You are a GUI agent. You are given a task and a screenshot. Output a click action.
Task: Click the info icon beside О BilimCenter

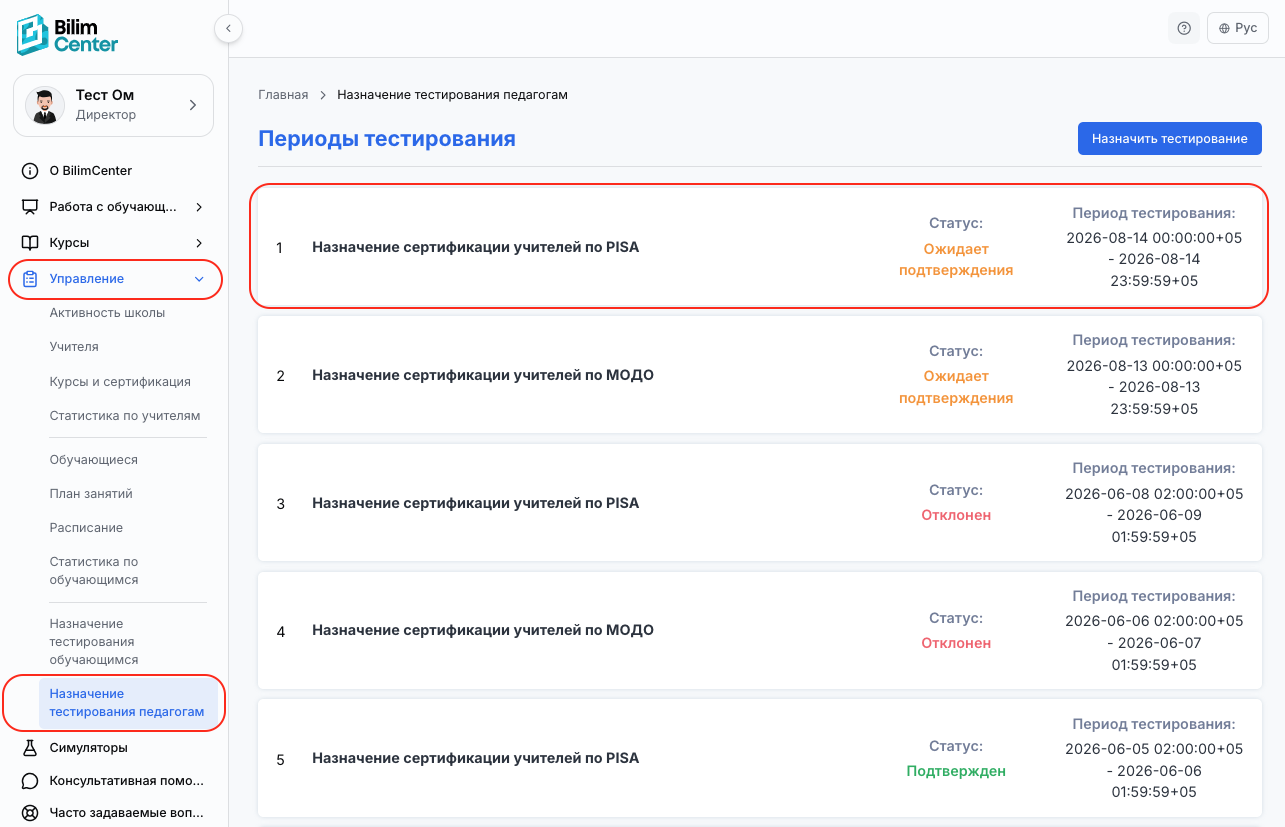[30, 171]
